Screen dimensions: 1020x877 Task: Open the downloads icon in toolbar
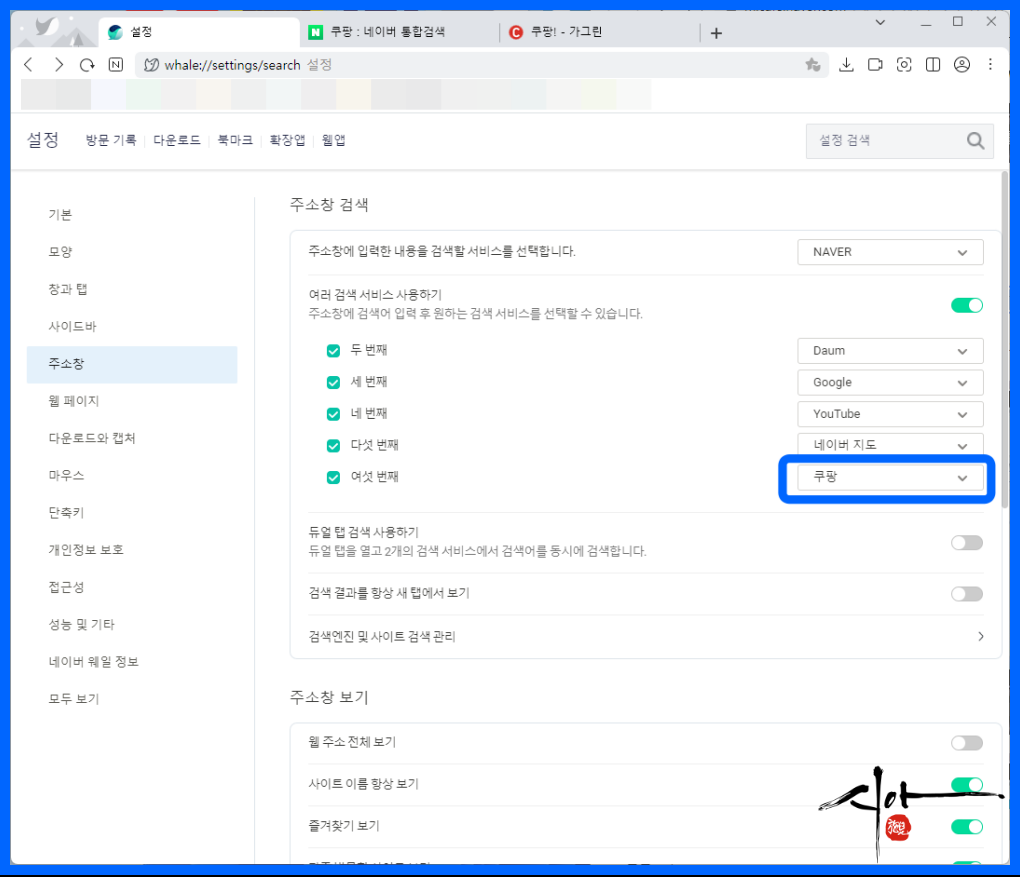coord(846,64)
